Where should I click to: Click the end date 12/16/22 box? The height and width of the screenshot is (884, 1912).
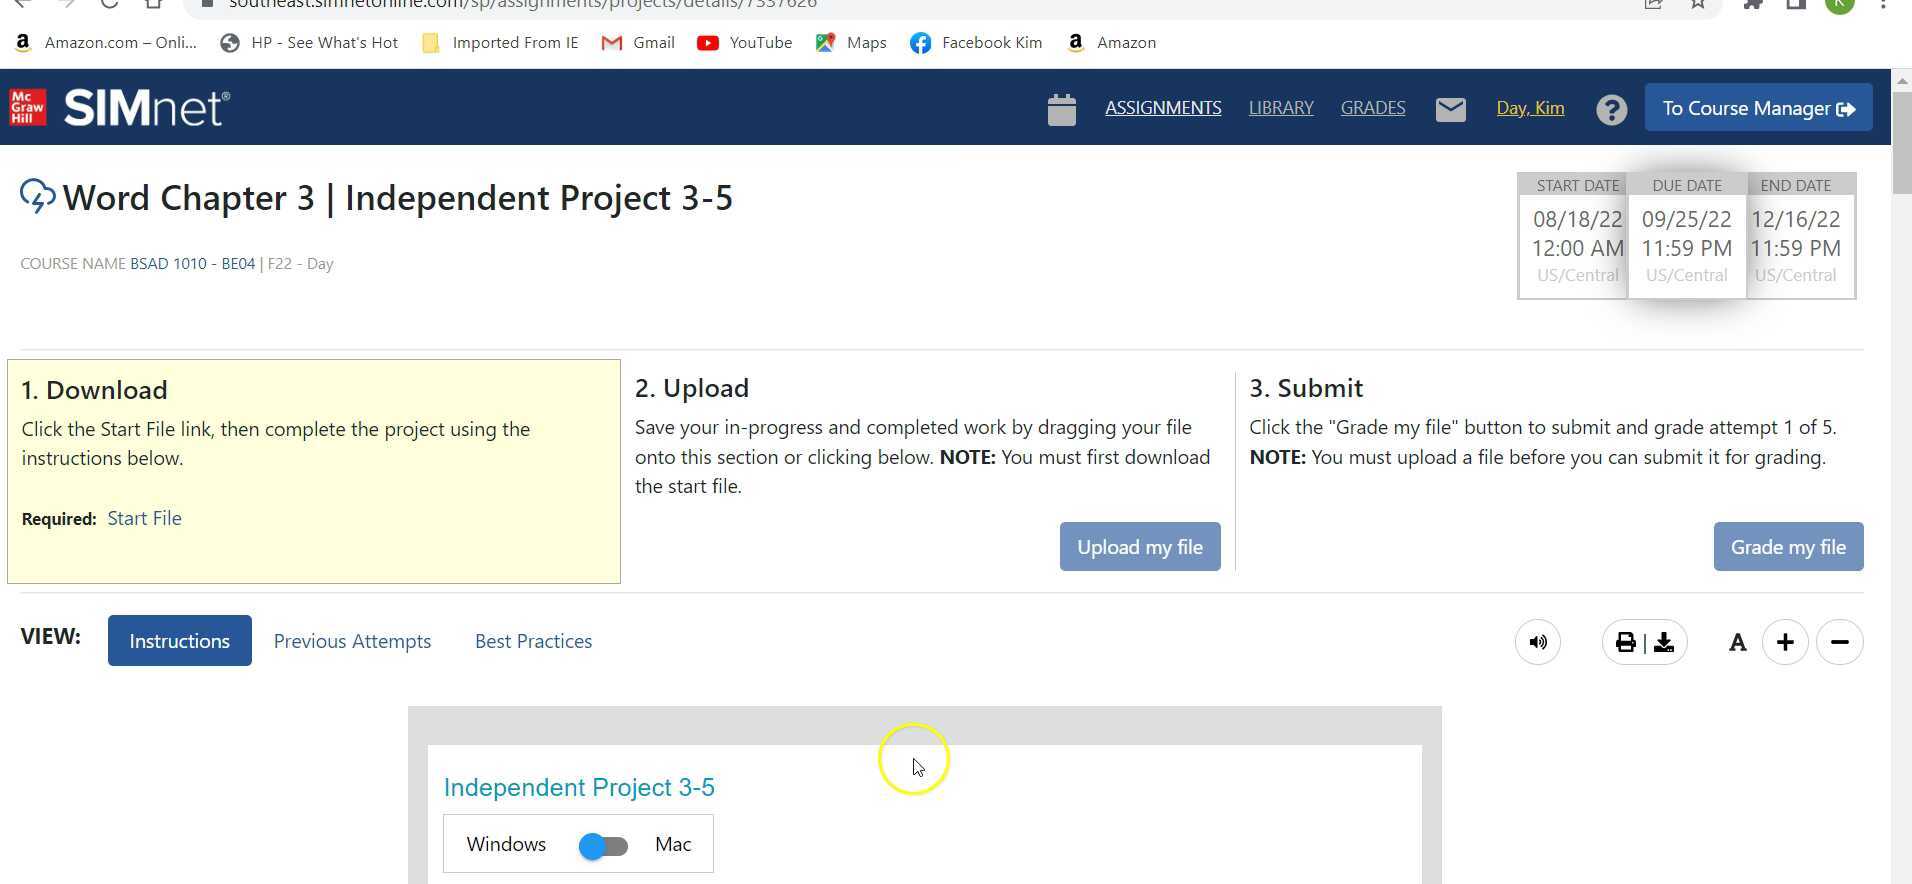point(1801,236)
